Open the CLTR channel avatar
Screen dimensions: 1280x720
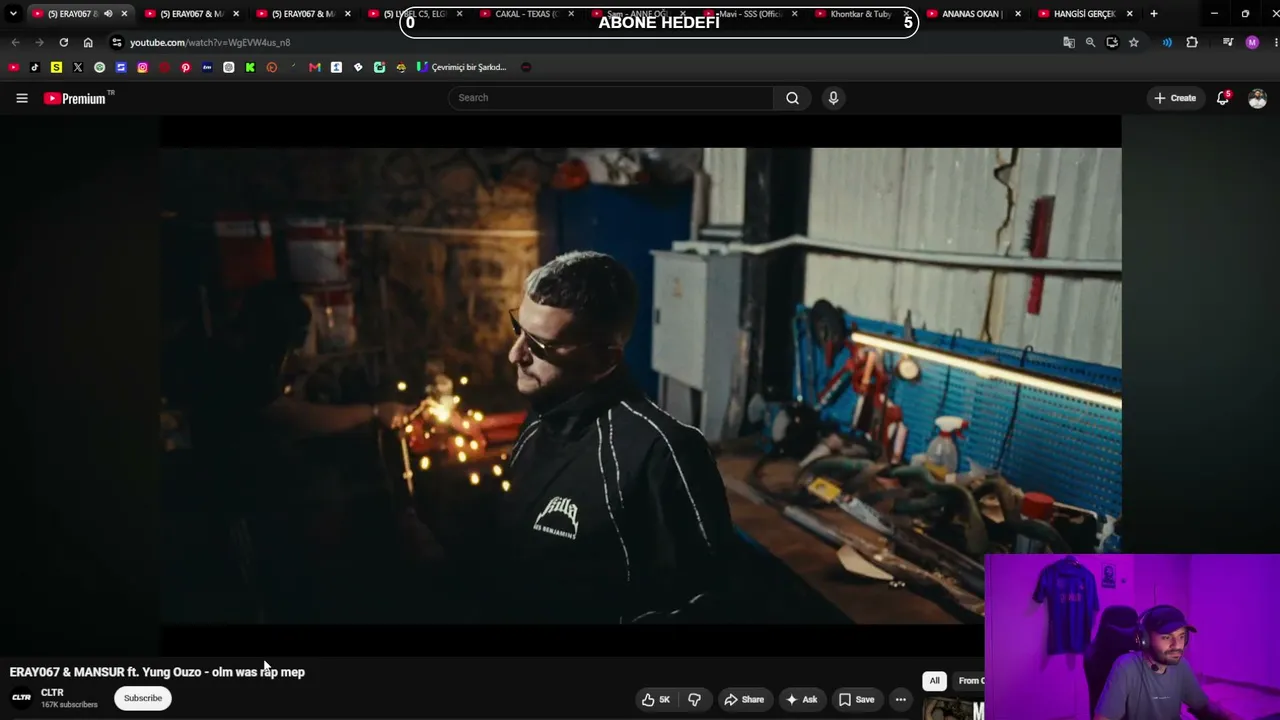tap(21, 697)
